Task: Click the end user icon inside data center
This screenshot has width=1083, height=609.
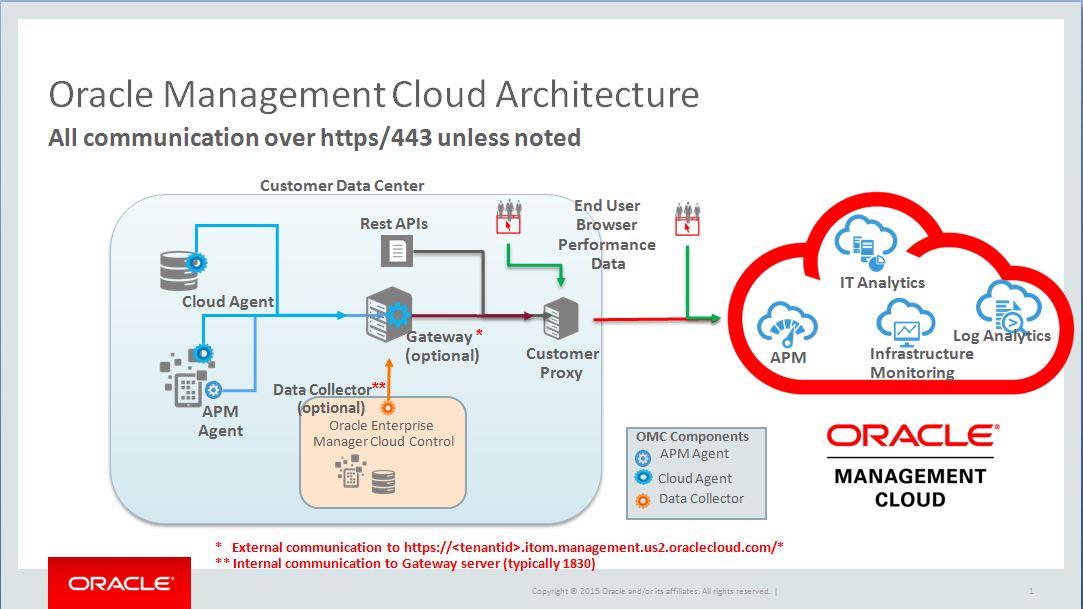Action: [508, 217]
